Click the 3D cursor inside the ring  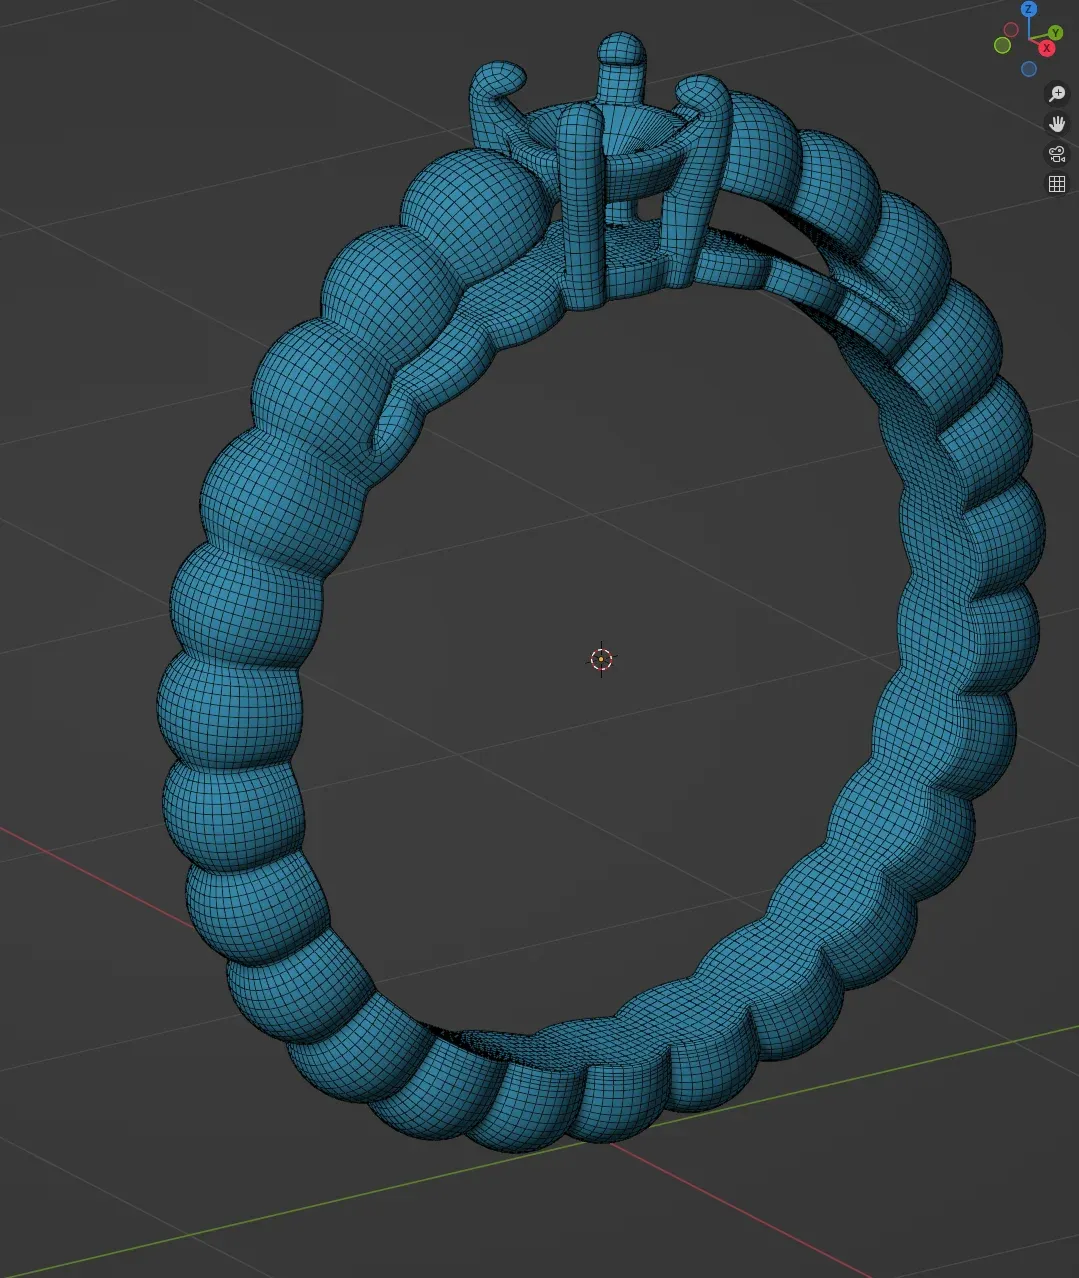(601, 659)
